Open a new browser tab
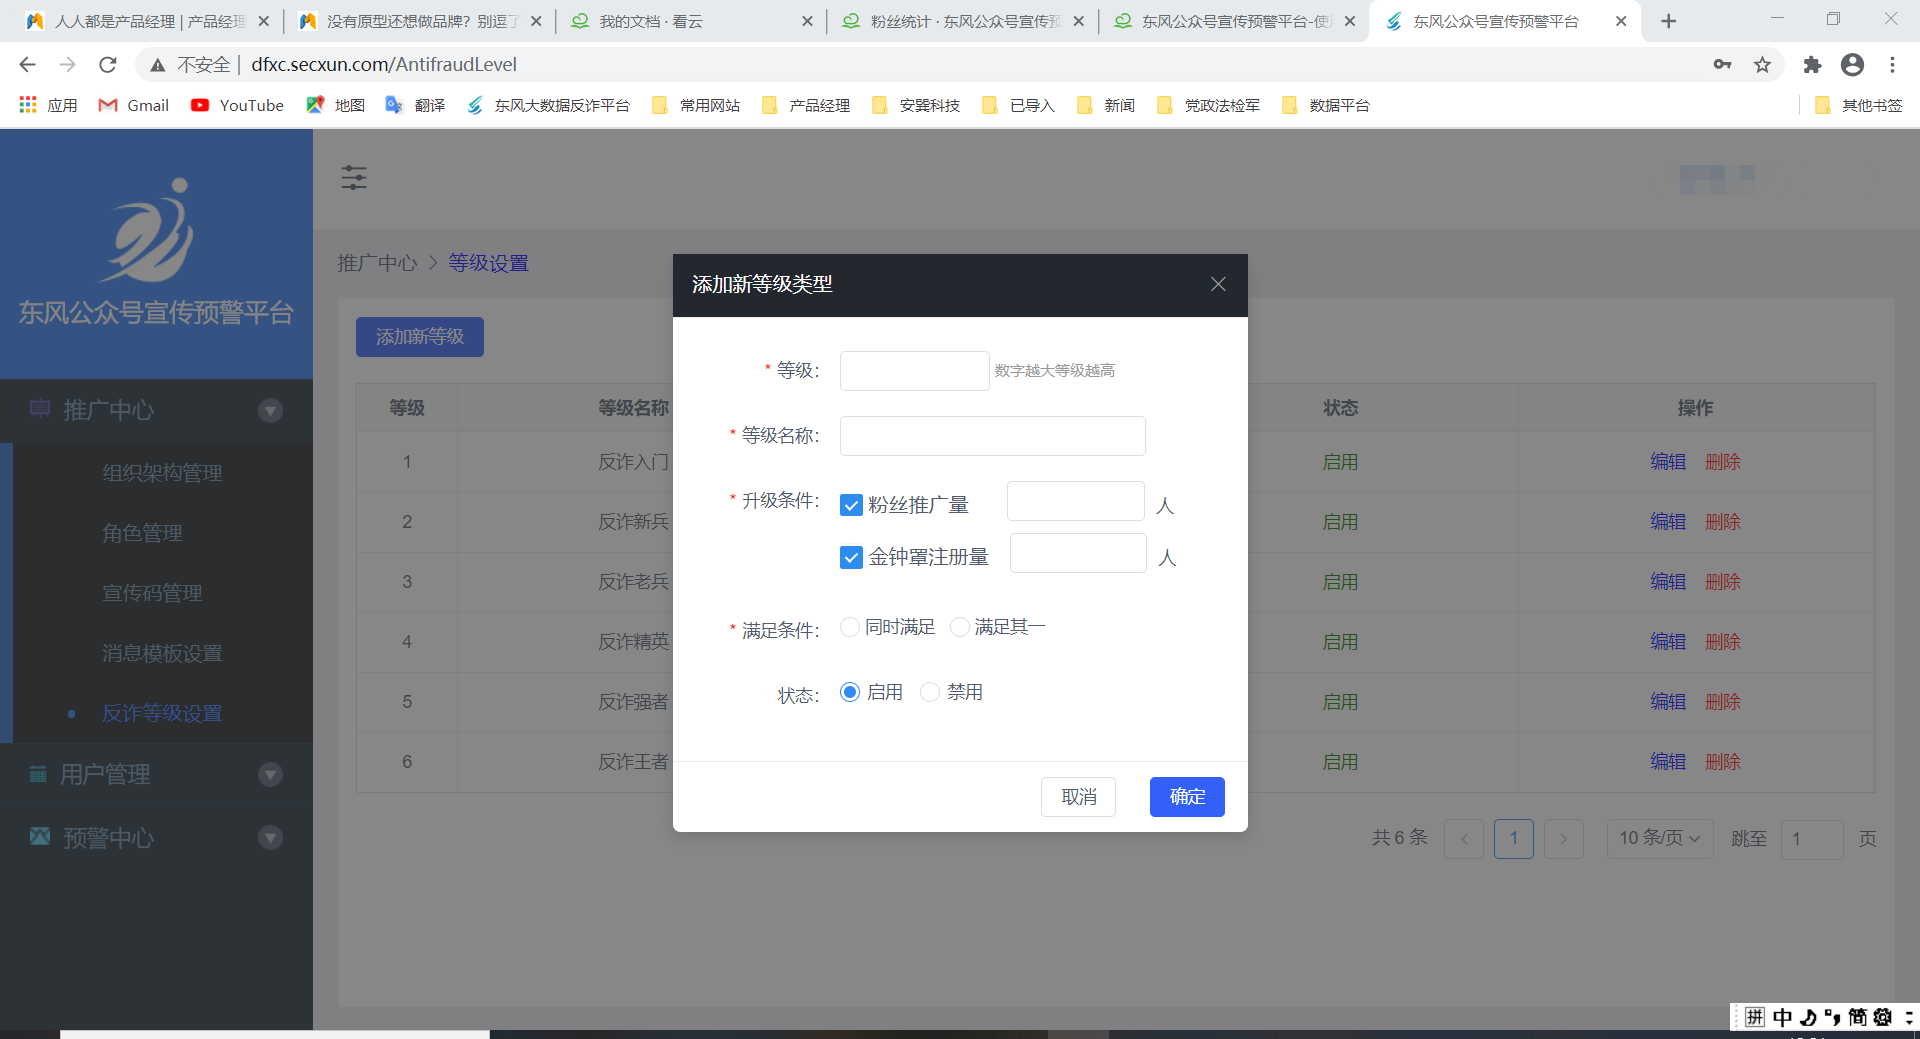Viewport: 1920px width, 1039px height. (x=1668, y=21)
